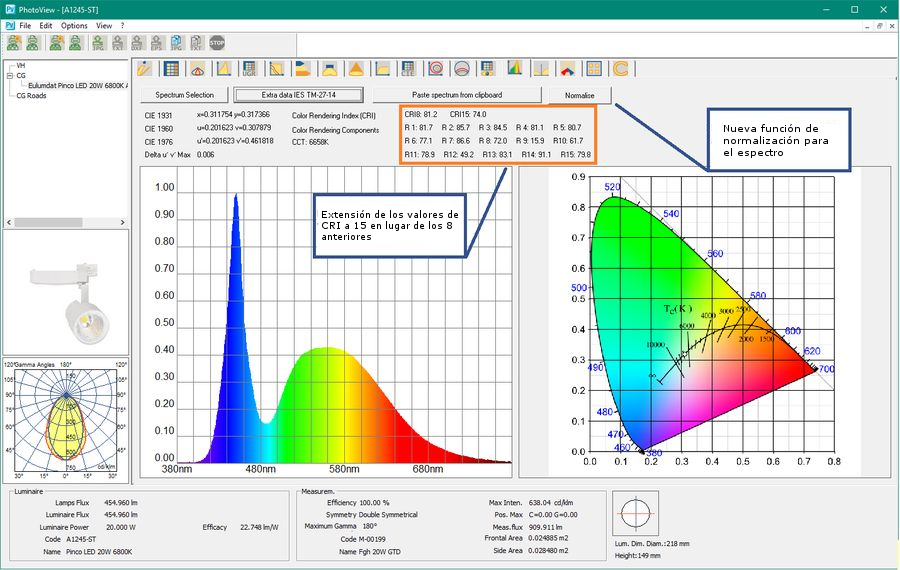Image resolution: width=900 pixels, height=570 pixels.
Task: Click the data table grid icon
Action: coord(171,69)
